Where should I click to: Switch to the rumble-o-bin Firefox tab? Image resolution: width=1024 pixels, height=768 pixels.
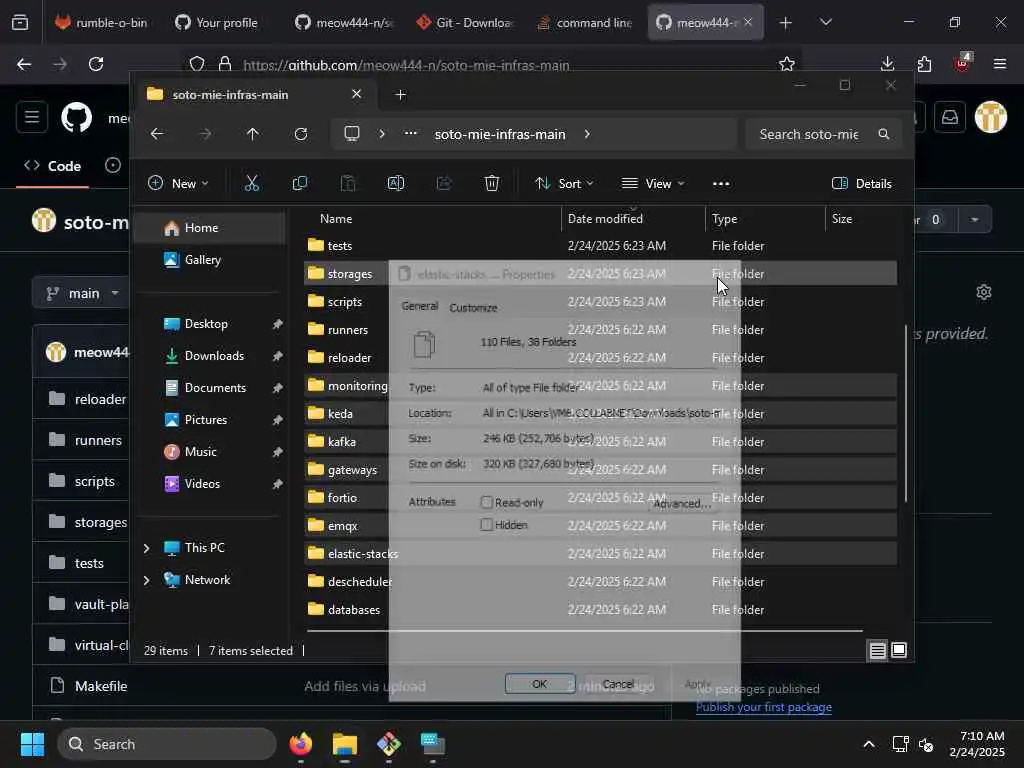click(102, 22)
